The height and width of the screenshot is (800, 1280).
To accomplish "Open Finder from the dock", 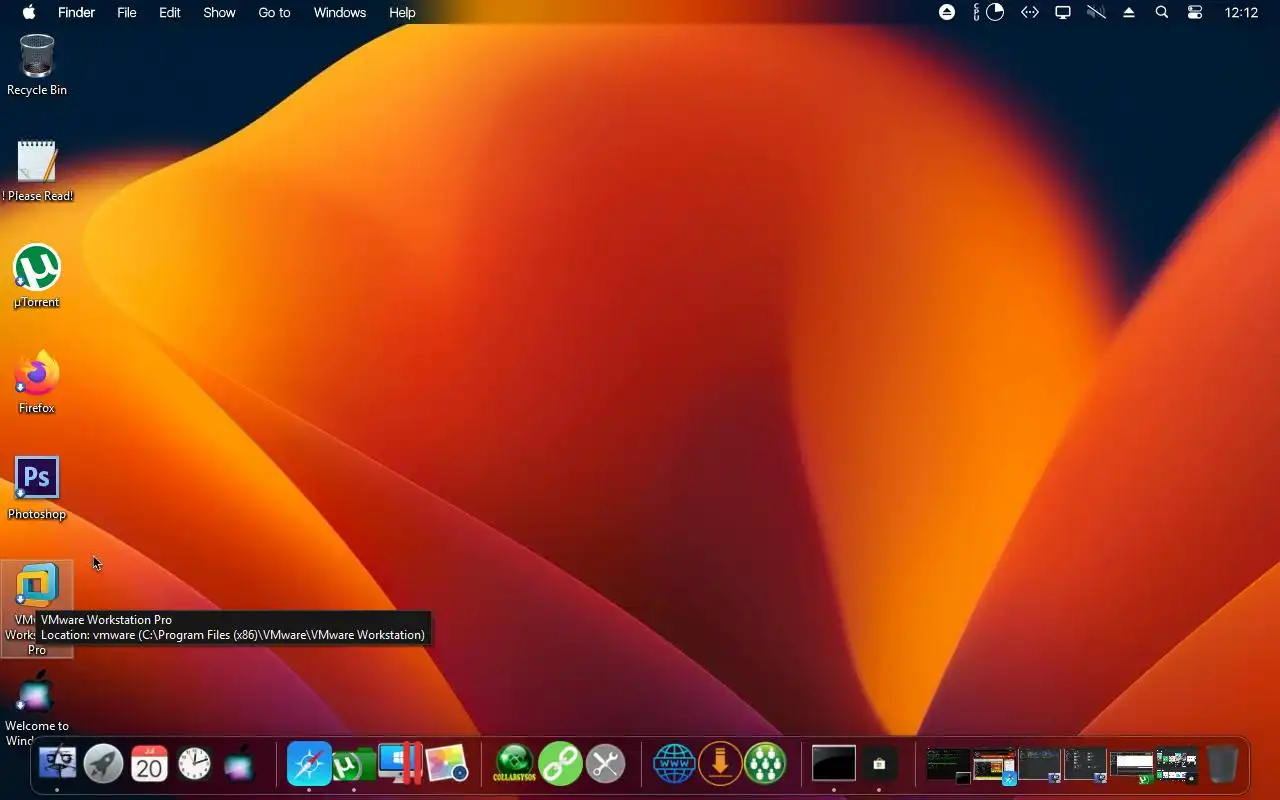I will 57,764.
